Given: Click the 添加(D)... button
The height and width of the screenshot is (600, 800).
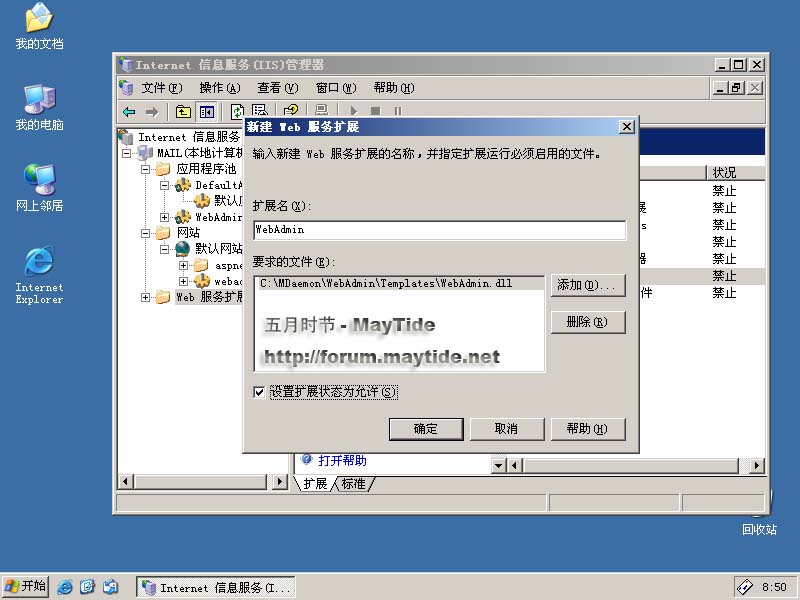Looking at the screenshot, I should point(588,285).
